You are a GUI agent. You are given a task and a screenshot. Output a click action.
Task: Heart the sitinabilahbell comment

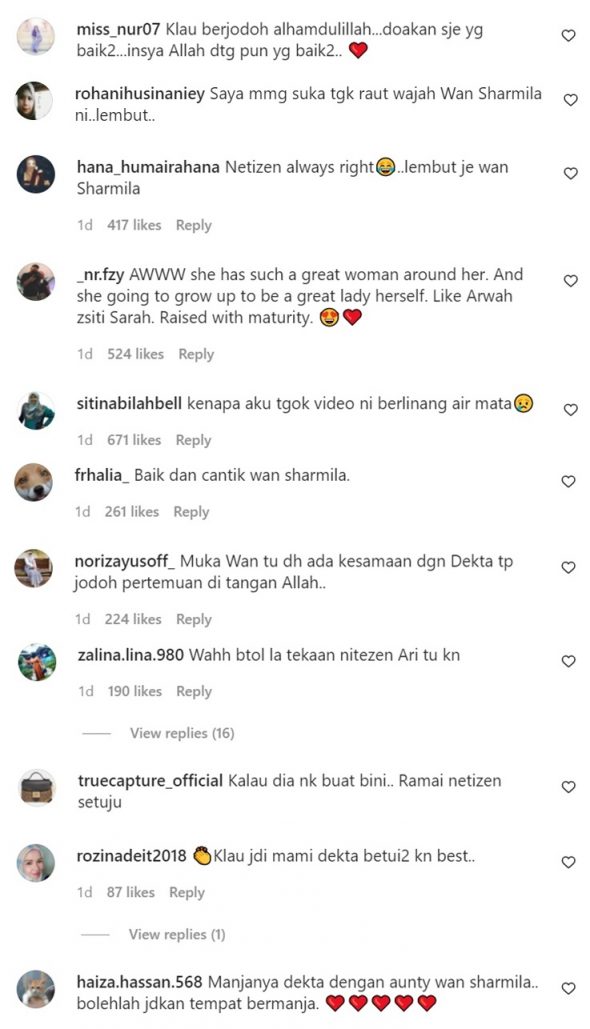click(570, 410)
